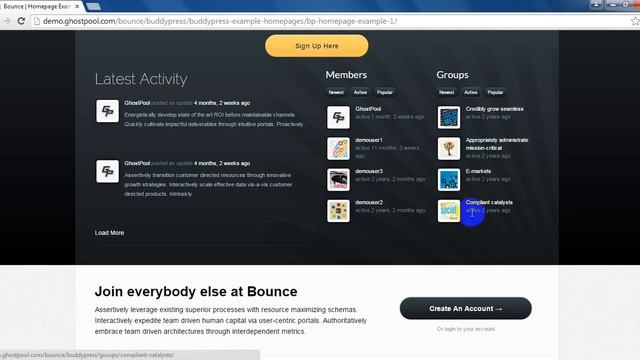Viewport: 640px width, 360px height.
Task: Click 'Or login to your account' link
Action: [466, 329]
